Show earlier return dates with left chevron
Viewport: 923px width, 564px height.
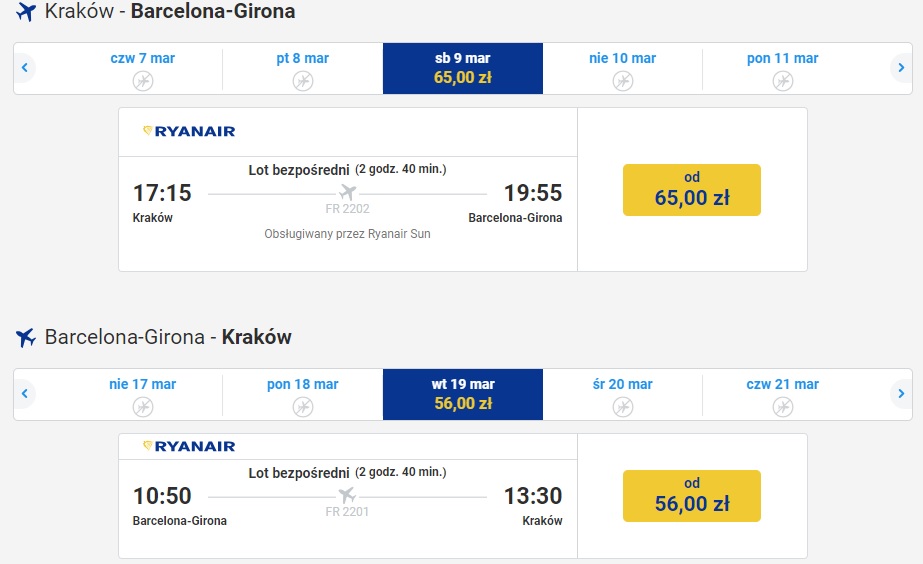(25, 393)
